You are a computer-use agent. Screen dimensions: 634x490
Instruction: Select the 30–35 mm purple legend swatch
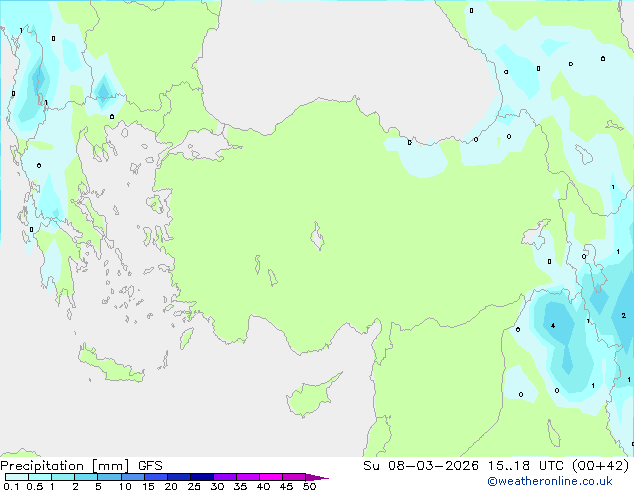pos(225,477)
